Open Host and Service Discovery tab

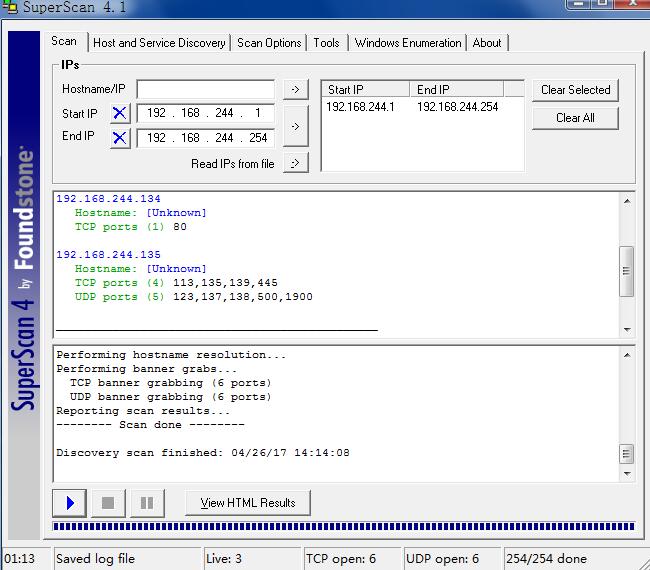click(x=159, y=43)
